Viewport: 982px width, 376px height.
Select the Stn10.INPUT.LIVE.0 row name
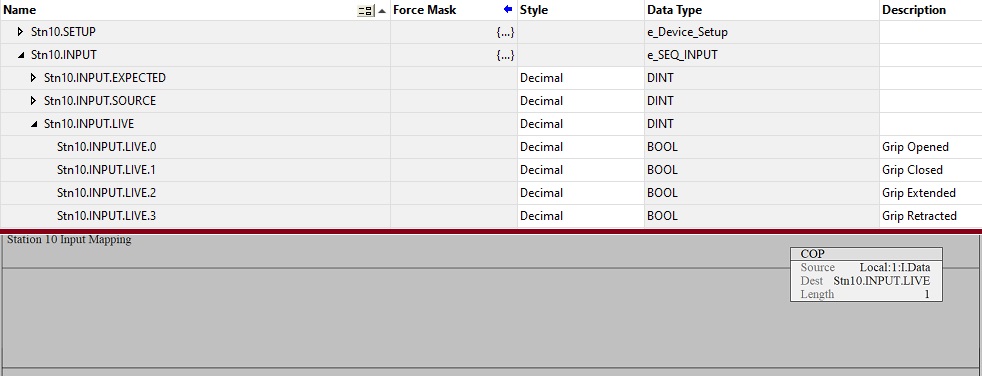click(x=106, y=147)
